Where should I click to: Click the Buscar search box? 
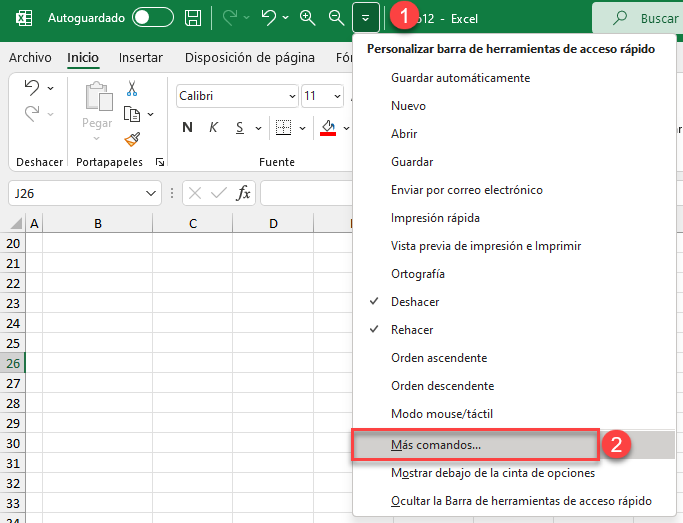click(638, 18)
